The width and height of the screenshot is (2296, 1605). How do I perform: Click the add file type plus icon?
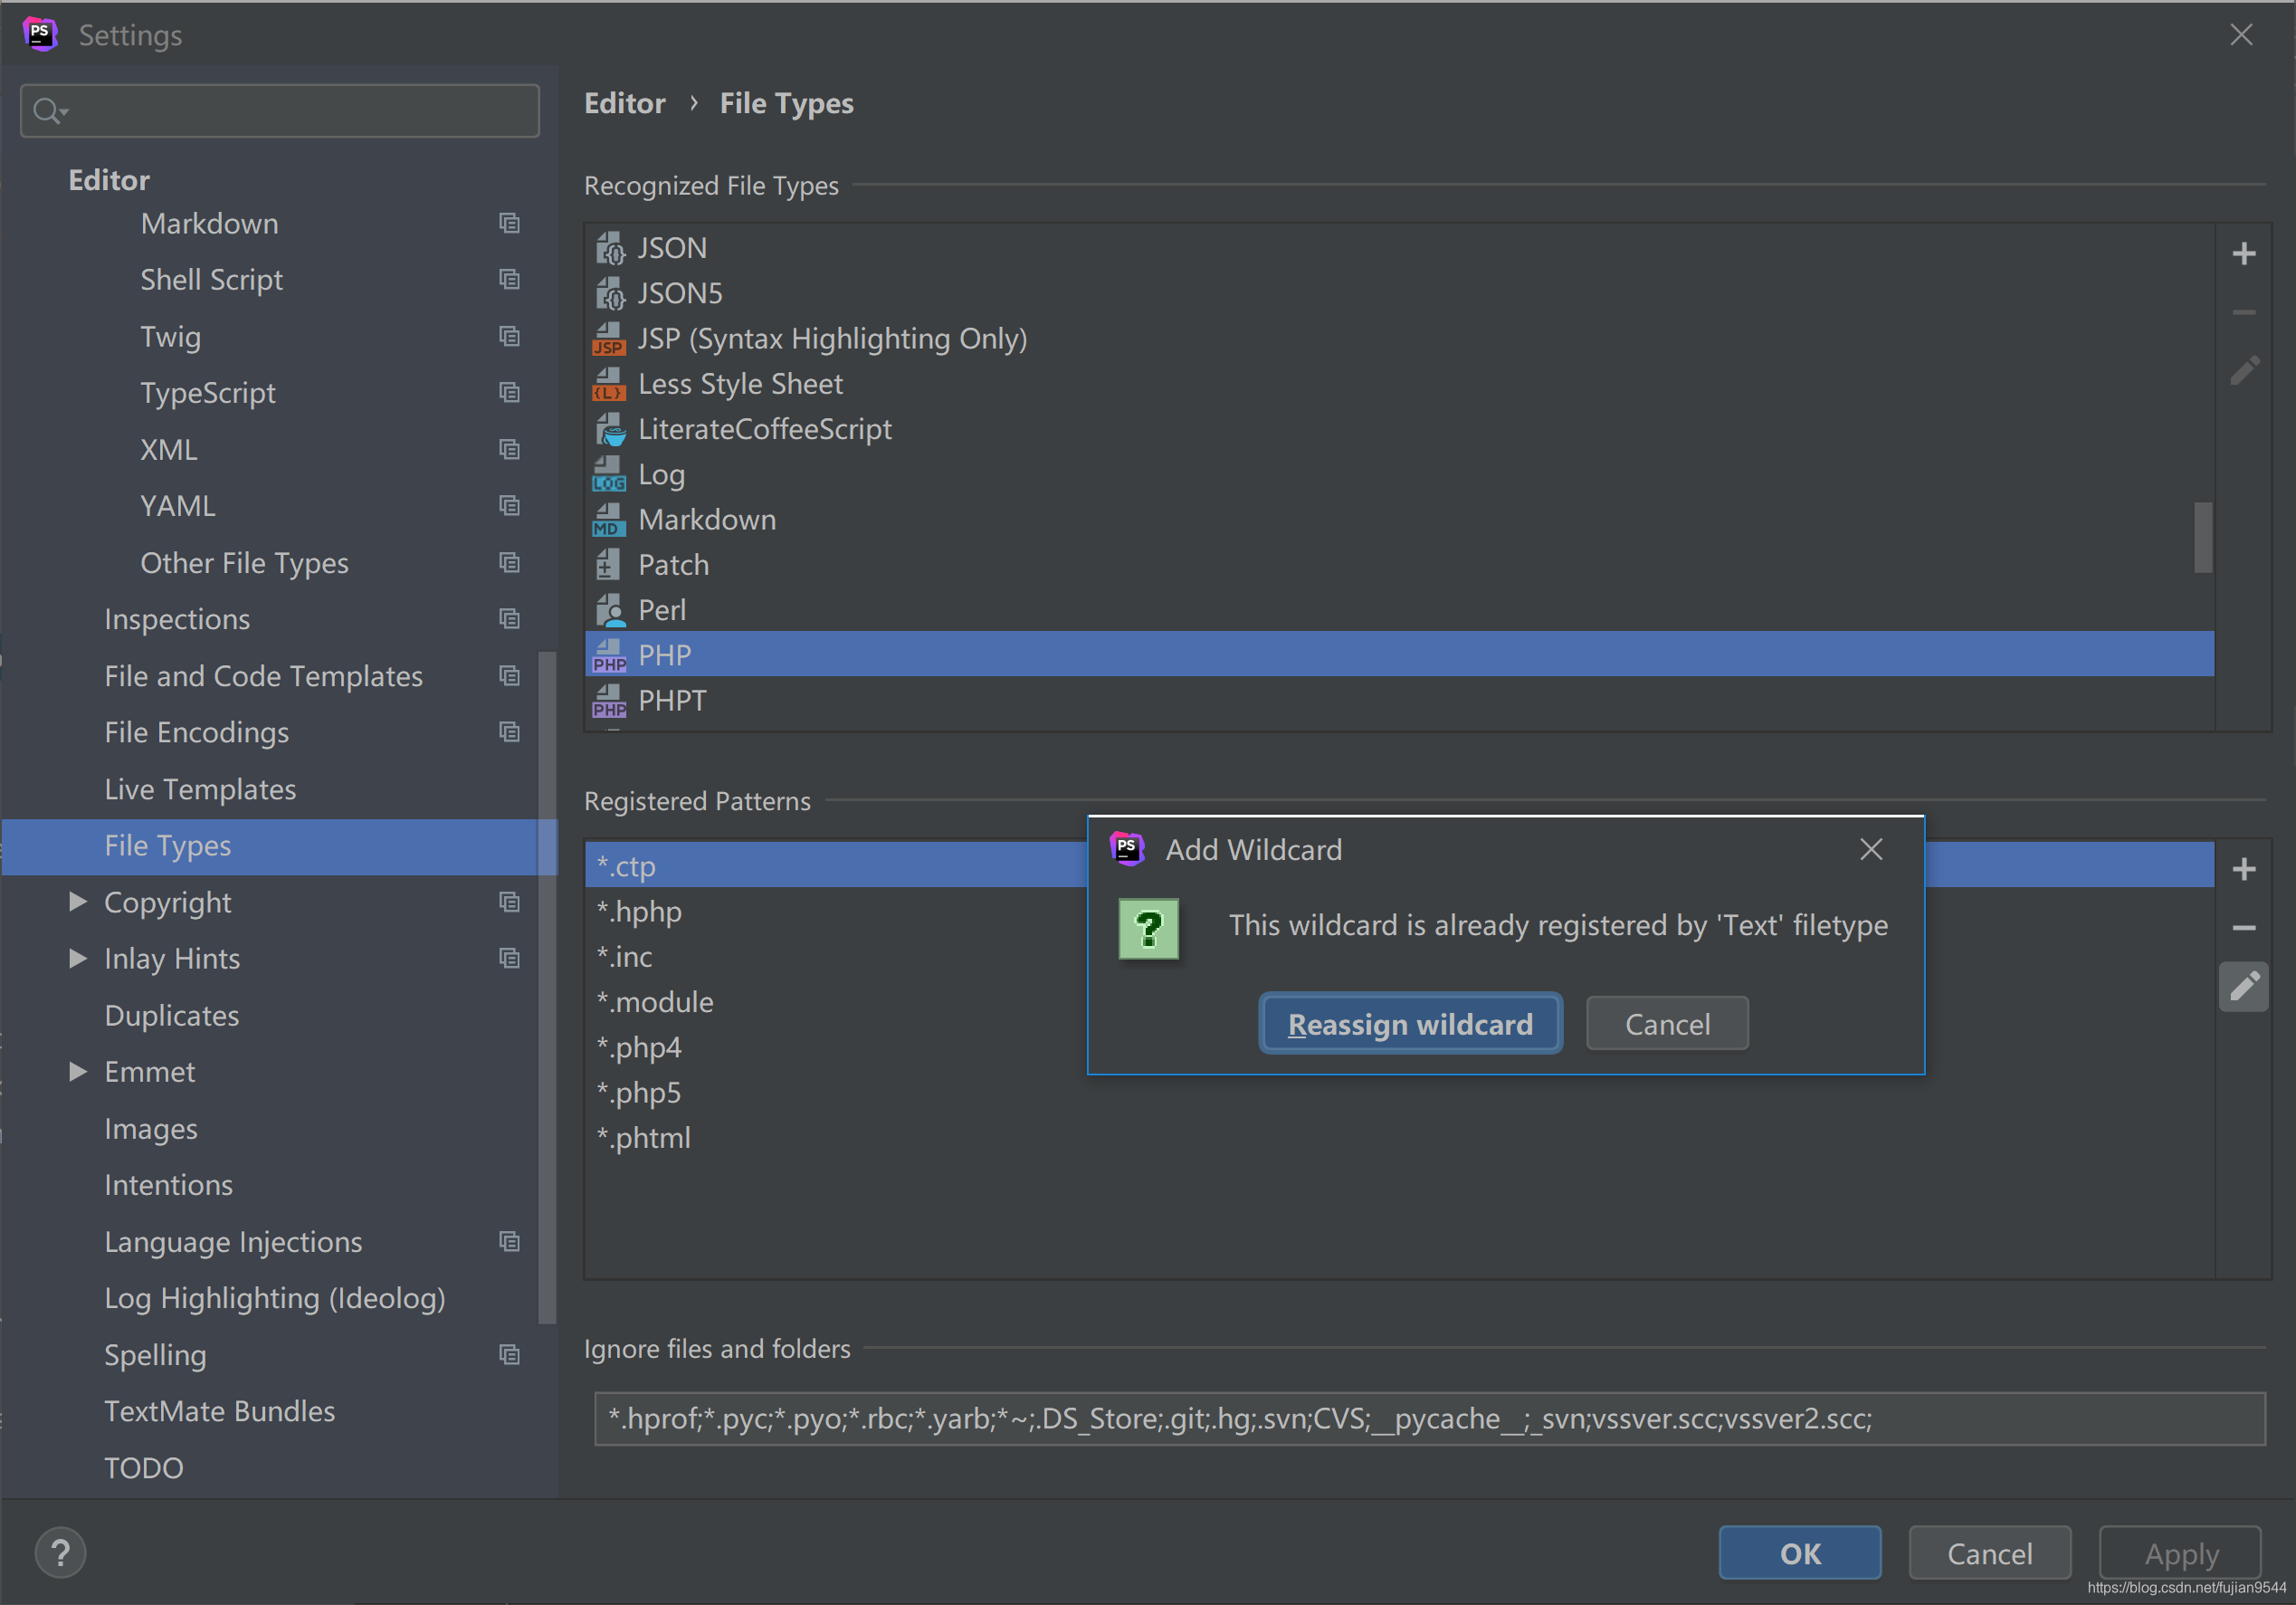pyautogui.click(x=2243, y=253)
